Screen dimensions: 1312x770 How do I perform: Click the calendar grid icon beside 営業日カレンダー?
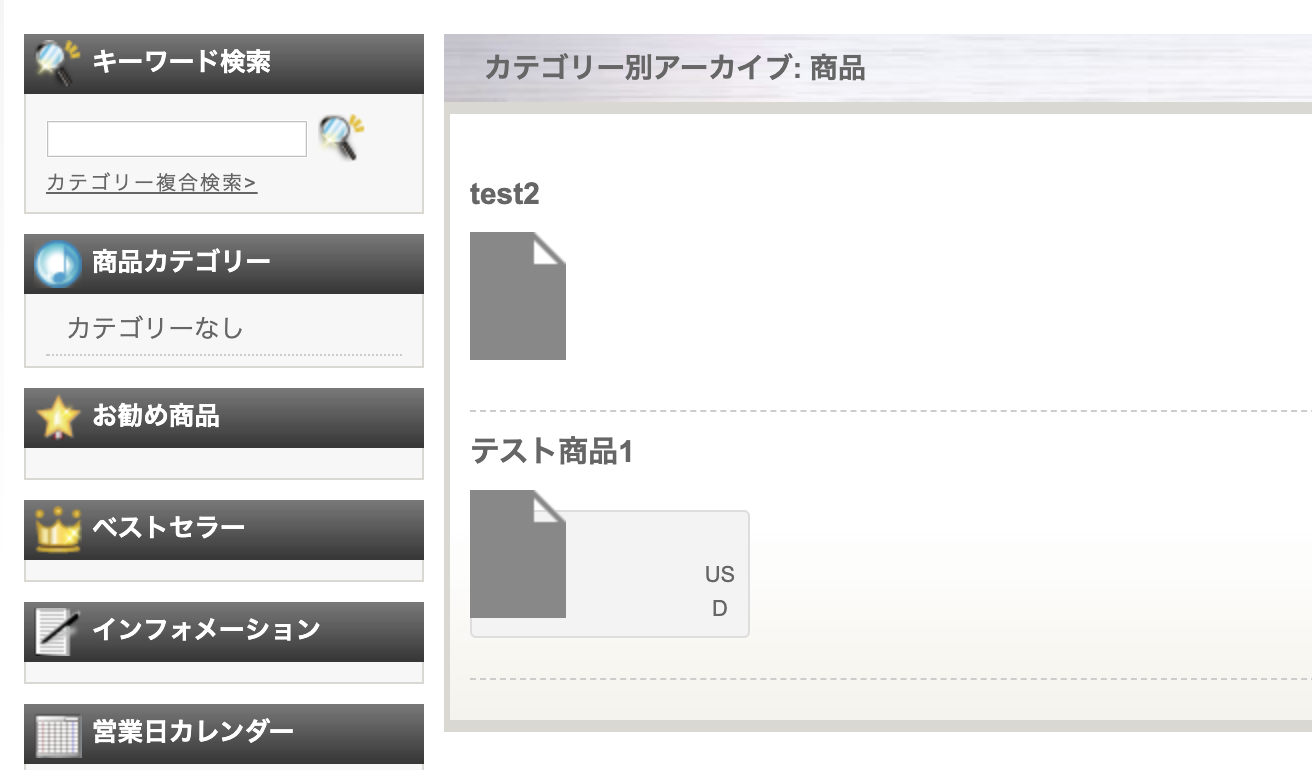[x=57, y=734]
